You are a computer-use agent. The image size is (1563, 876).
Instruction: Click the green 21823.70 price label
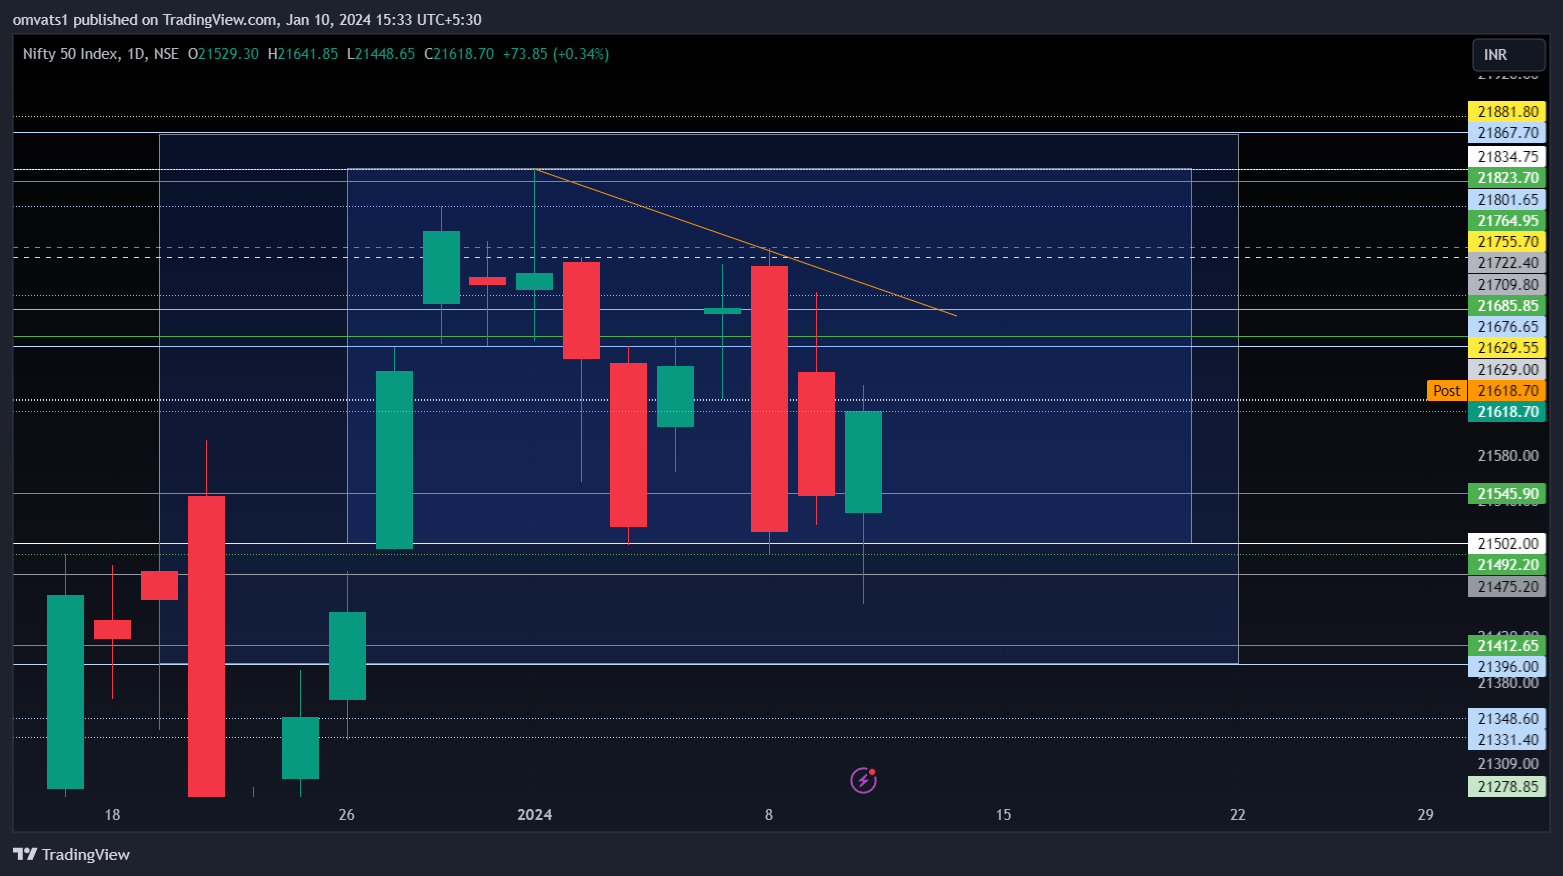point(1507,178)
